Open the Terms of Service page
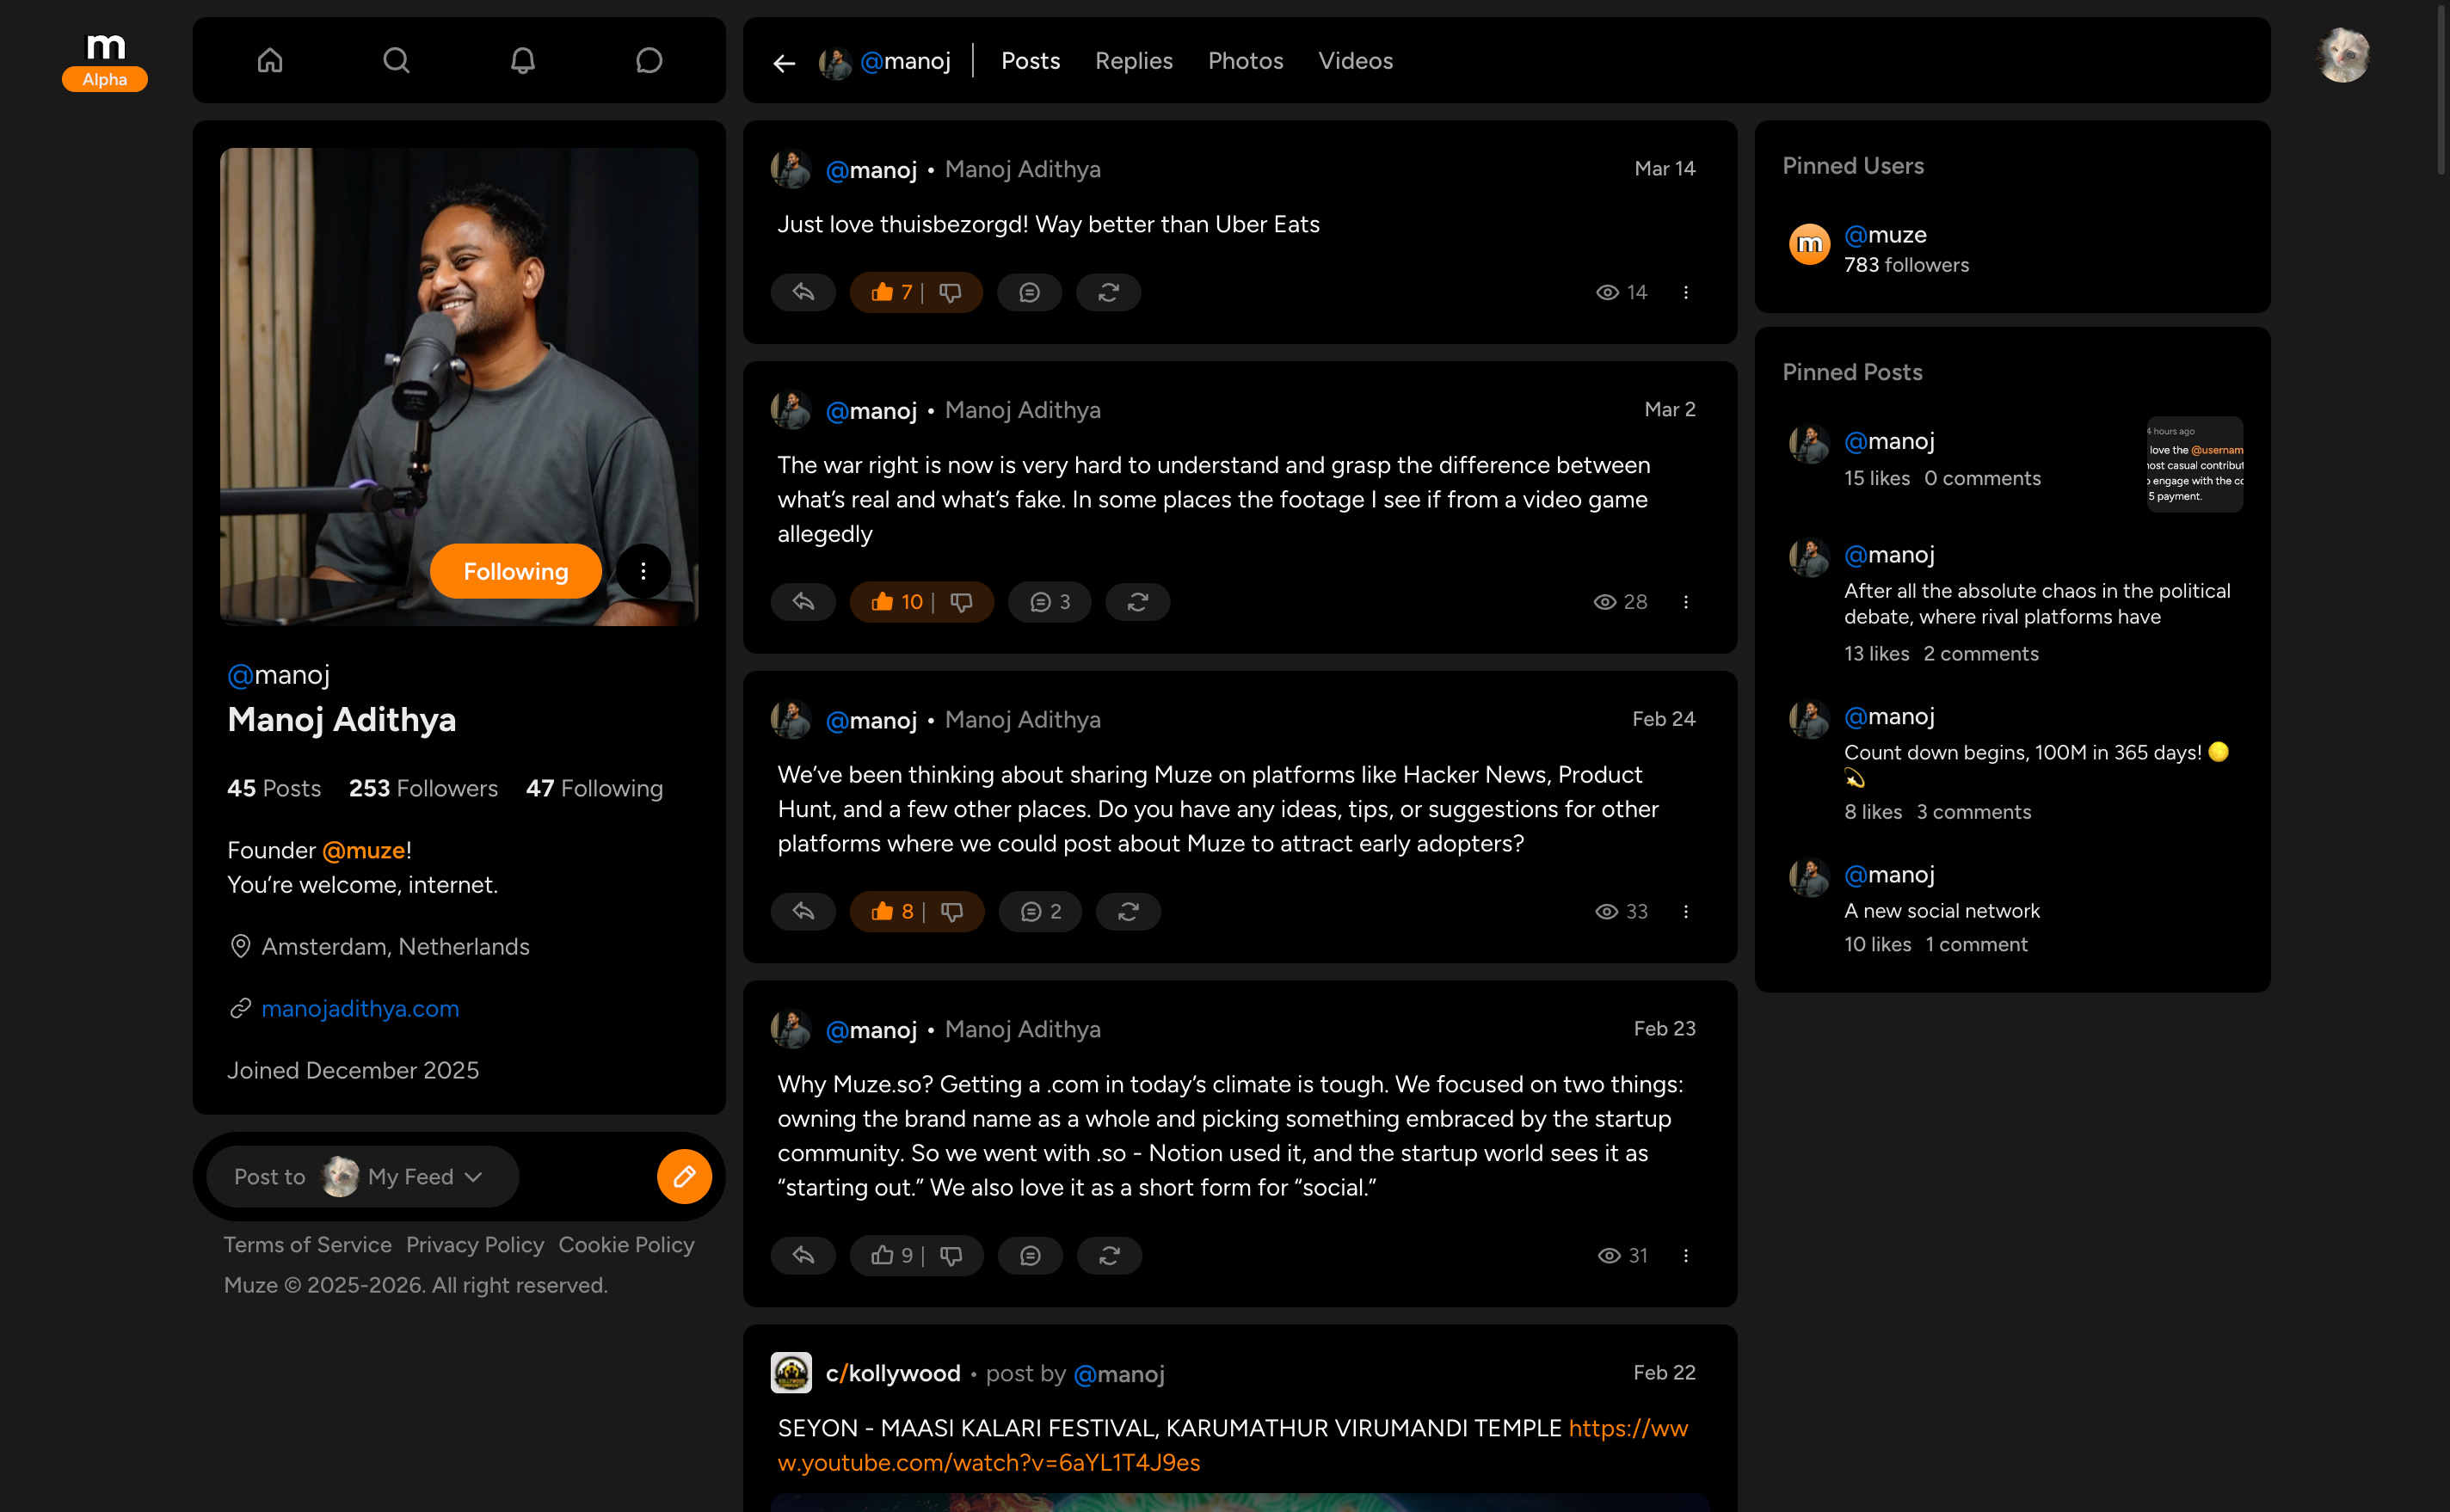 pos(307,1245)
